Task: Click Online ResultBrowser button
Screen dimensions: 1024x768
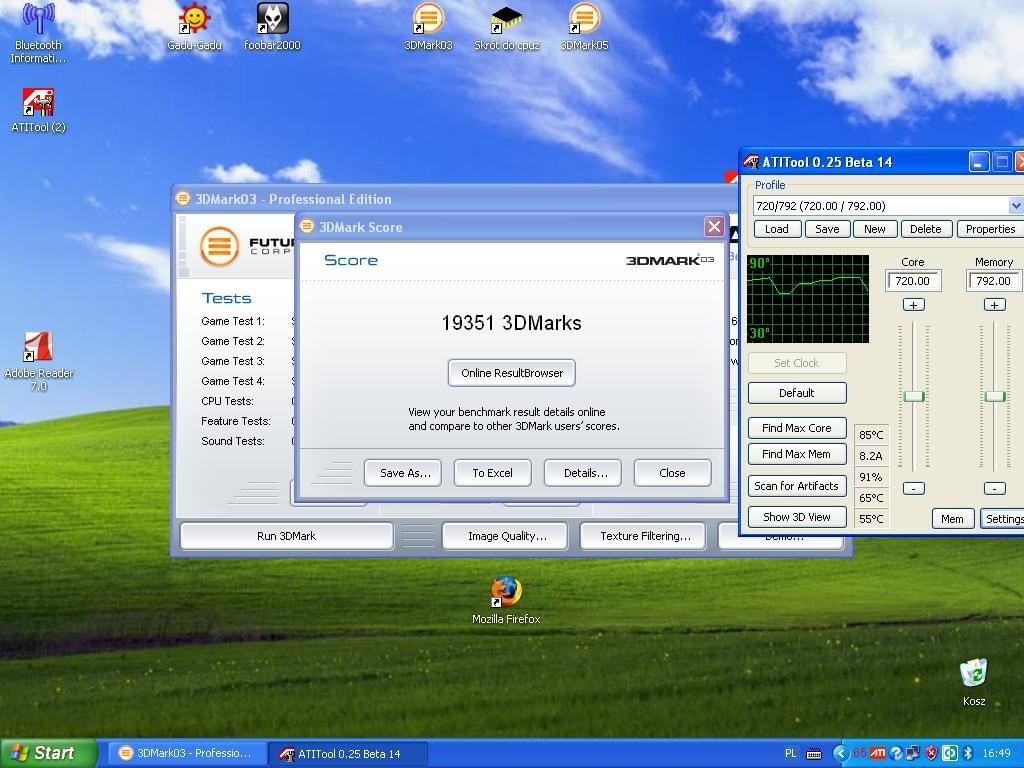Action: tap(512, 373)
